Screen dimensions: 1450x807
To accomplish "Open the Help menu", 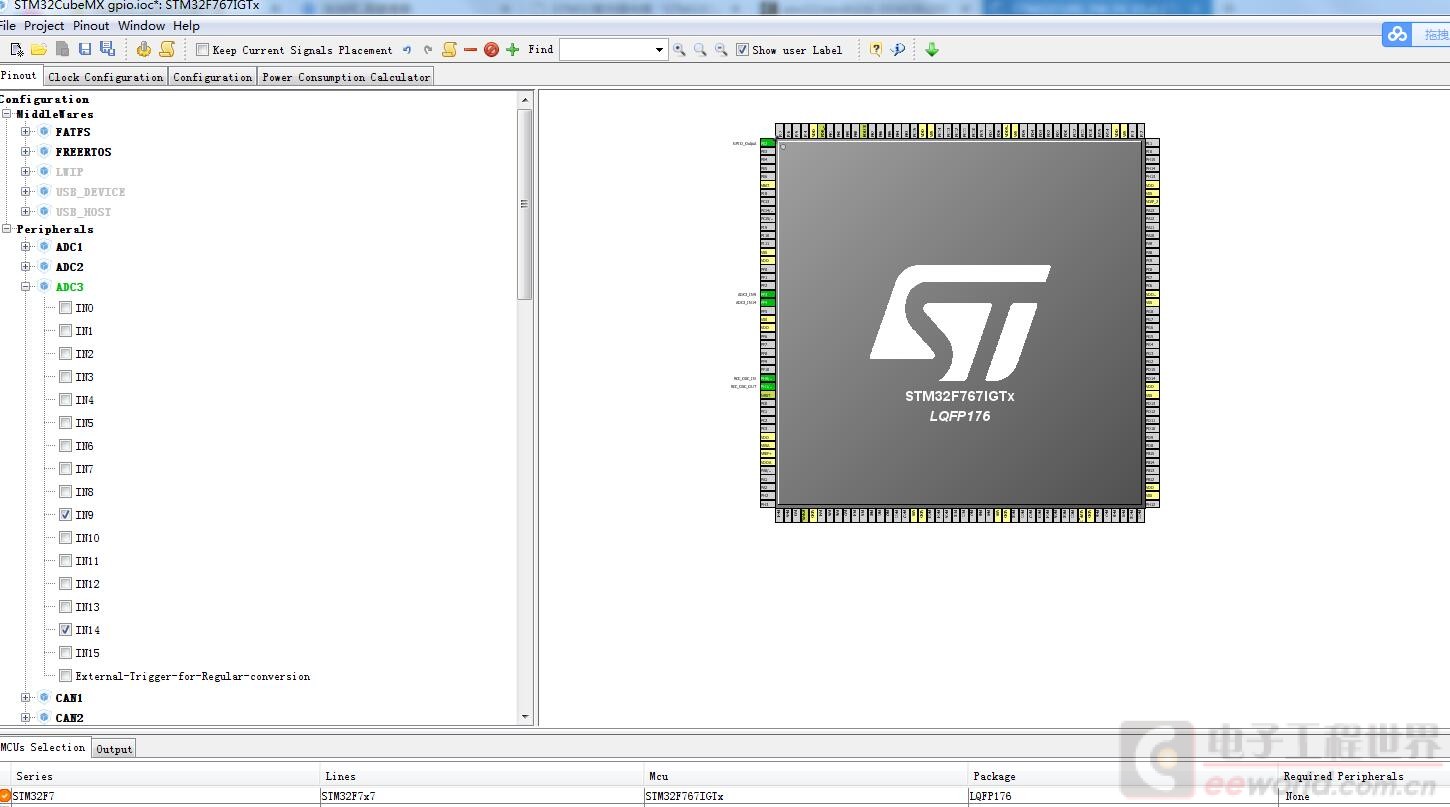I will pos(186,25).
